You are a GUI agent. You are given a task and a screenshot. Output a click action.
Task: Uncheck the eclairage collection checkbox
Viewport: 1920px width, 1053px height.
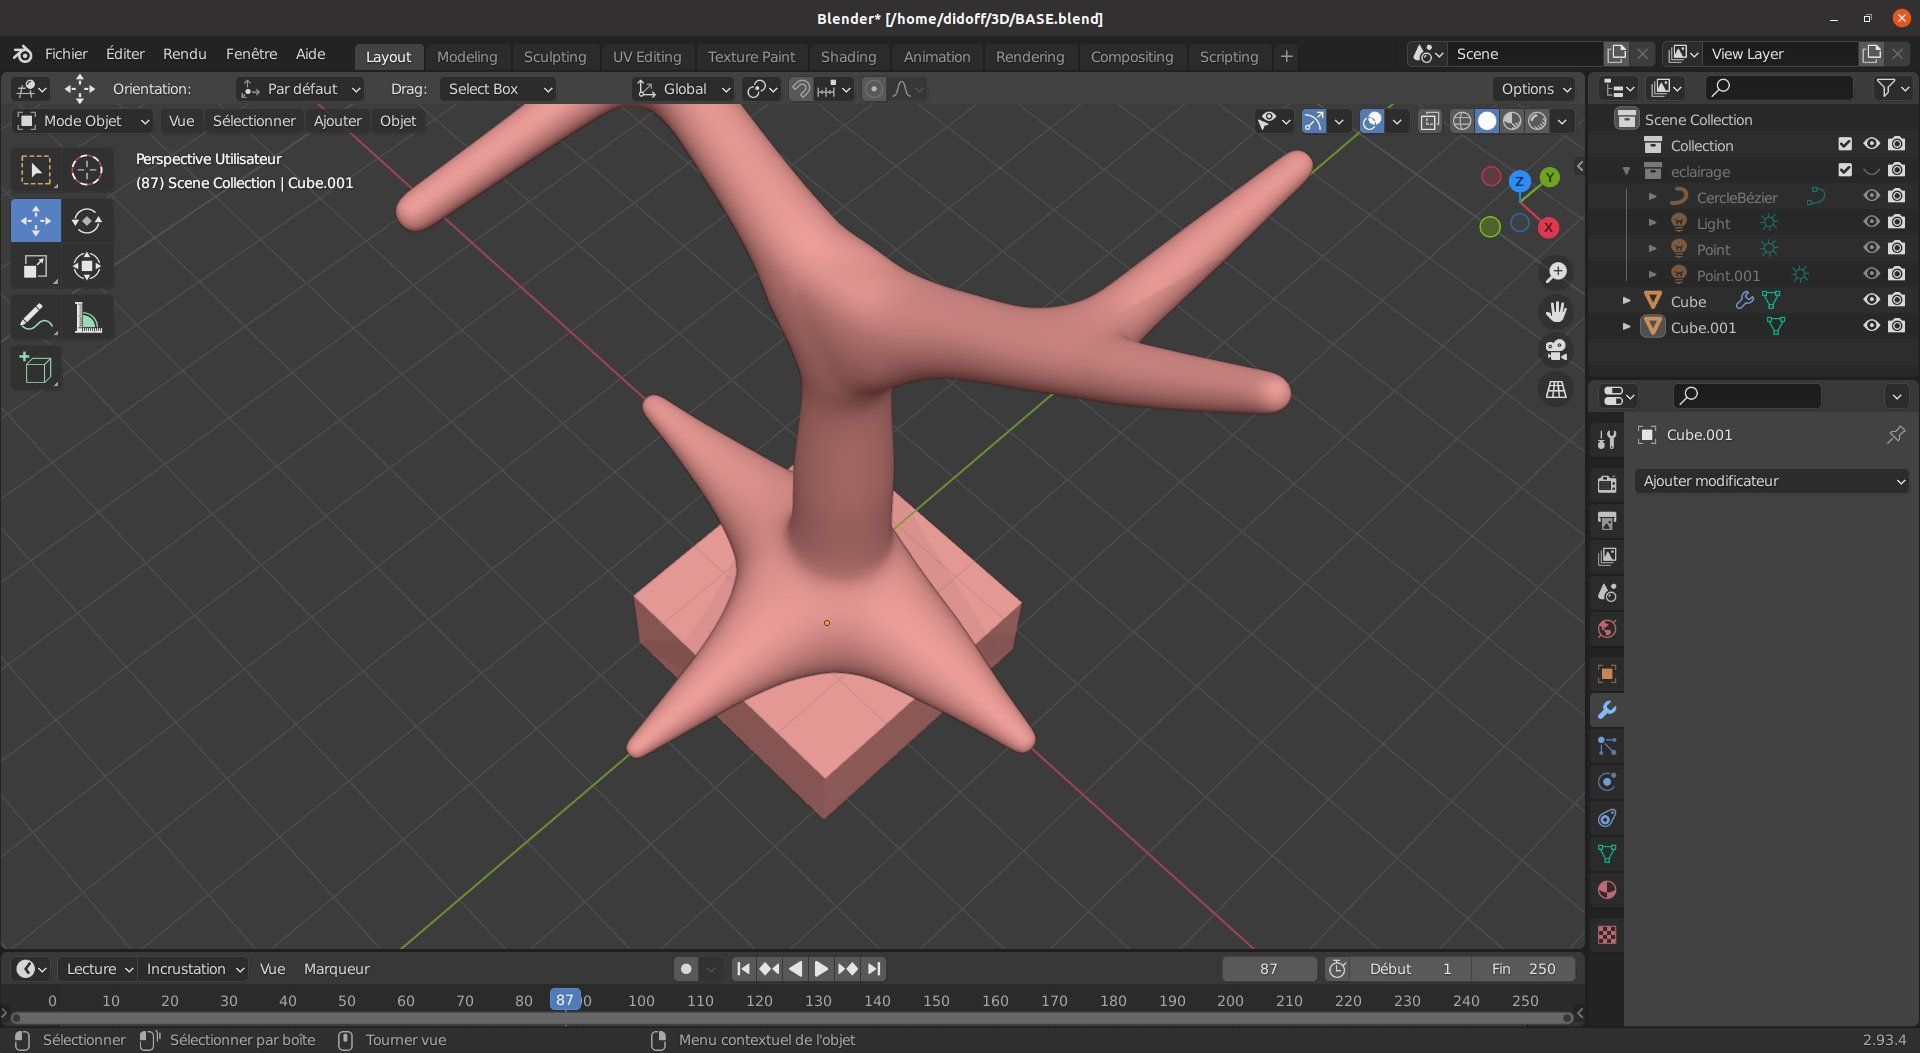click(1845, 170)
